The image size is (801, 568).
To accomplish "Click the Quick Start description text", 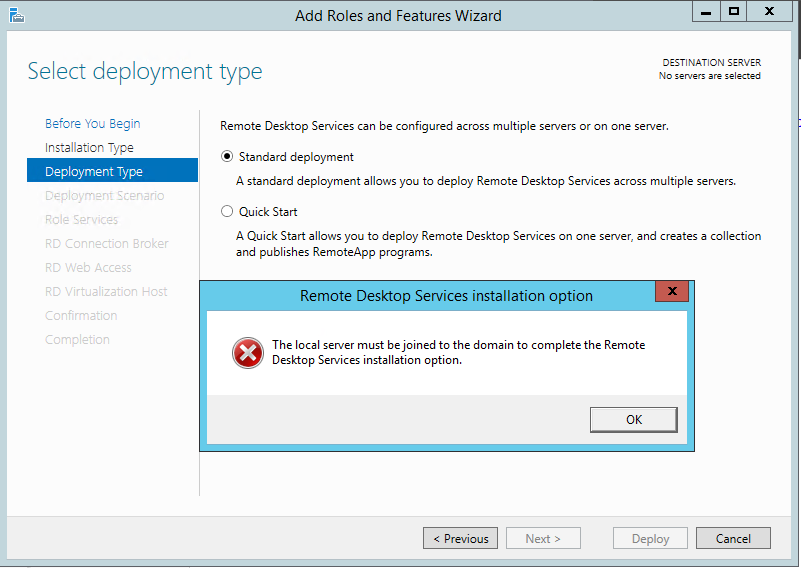I will click(x=499, y=244).
